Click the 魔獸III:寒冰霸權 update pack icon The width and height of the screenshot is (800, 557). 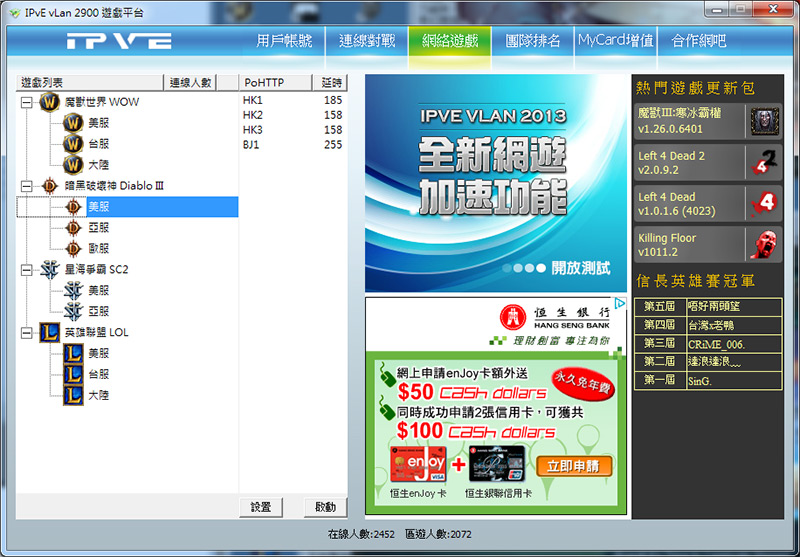tap(764, 121)
